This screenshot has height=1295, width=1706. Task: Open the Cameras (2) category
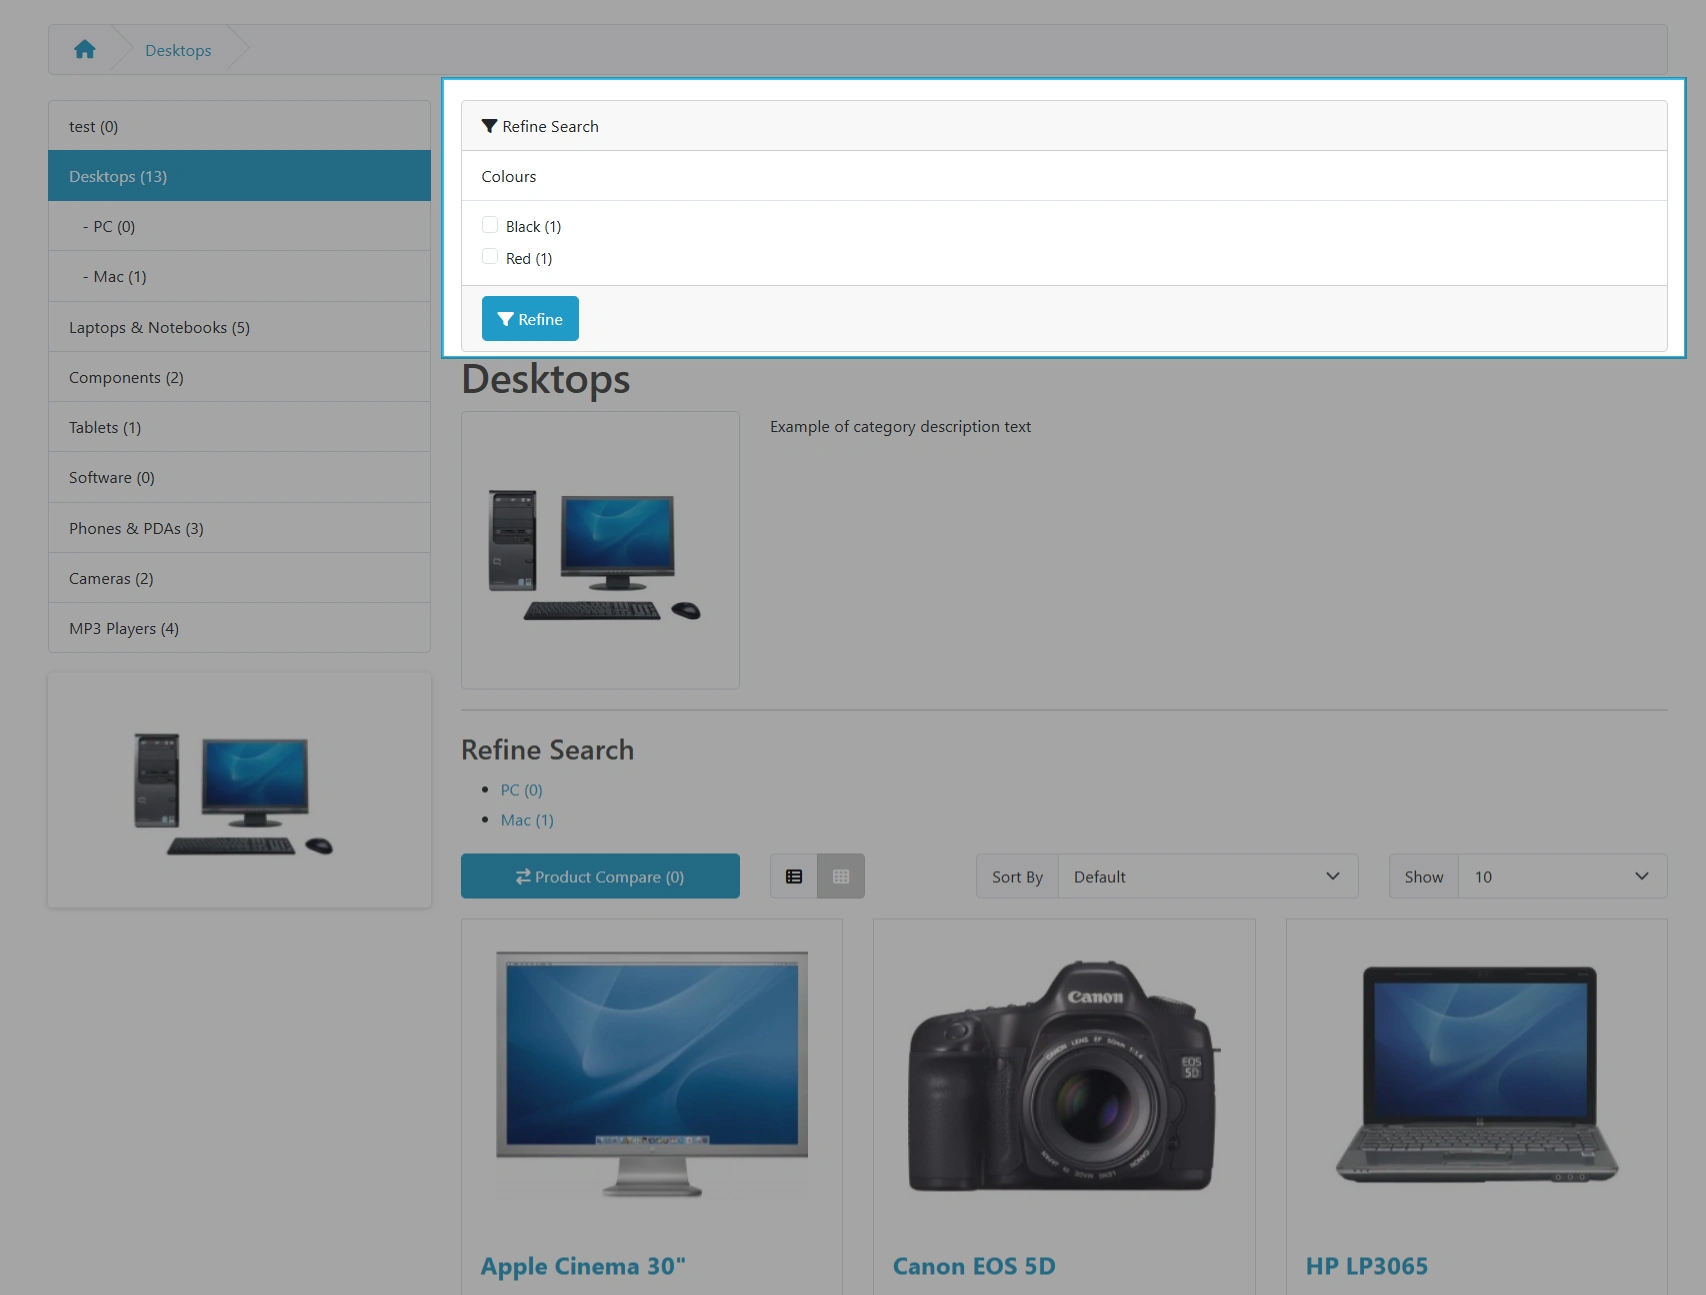pyautogui.click(x=239, y=578)
